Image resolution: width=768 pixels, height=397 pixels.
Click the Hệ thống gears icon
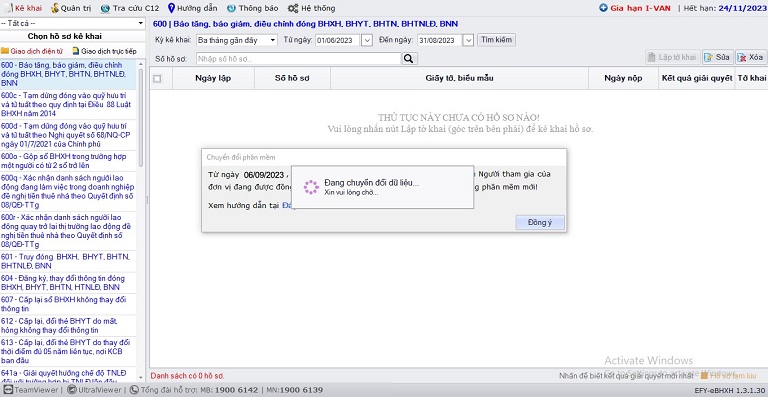point(293,8)
